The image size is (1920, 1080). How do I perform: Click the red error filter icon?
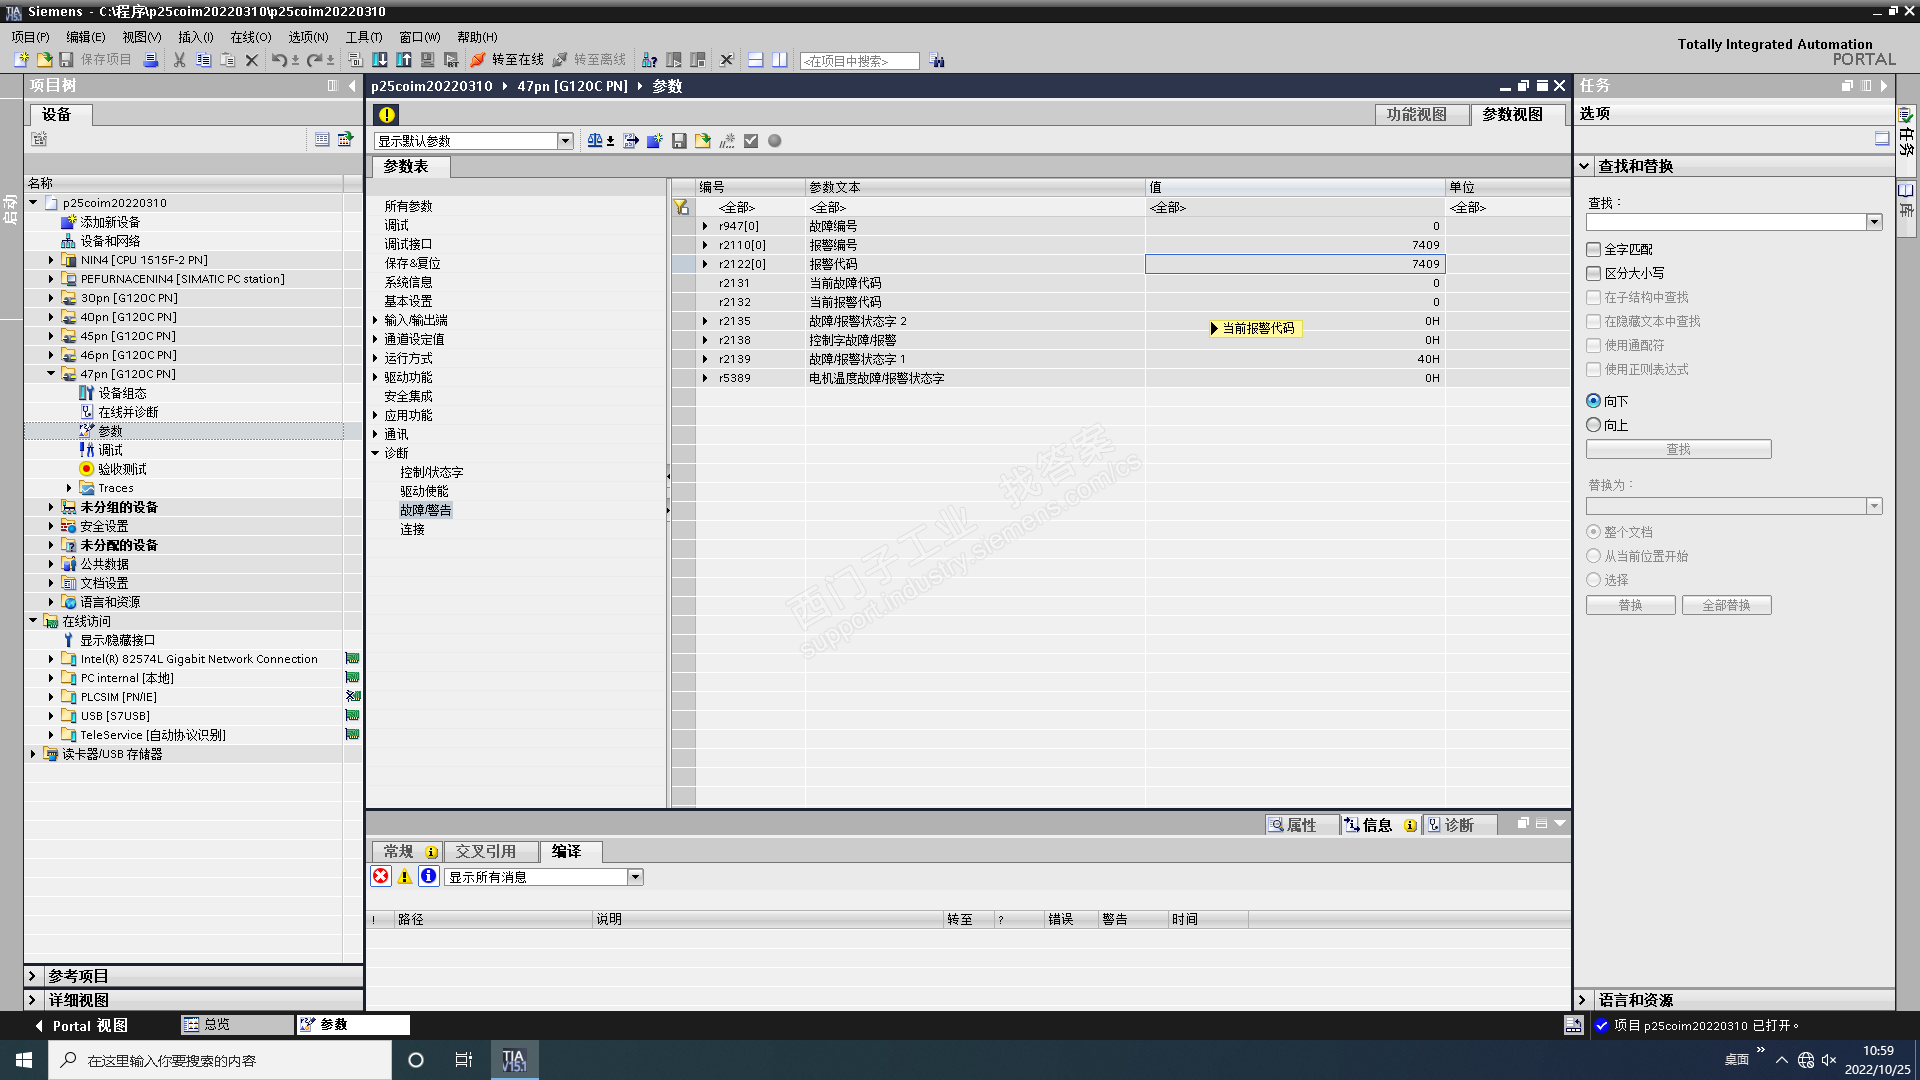tap(381, 877)
